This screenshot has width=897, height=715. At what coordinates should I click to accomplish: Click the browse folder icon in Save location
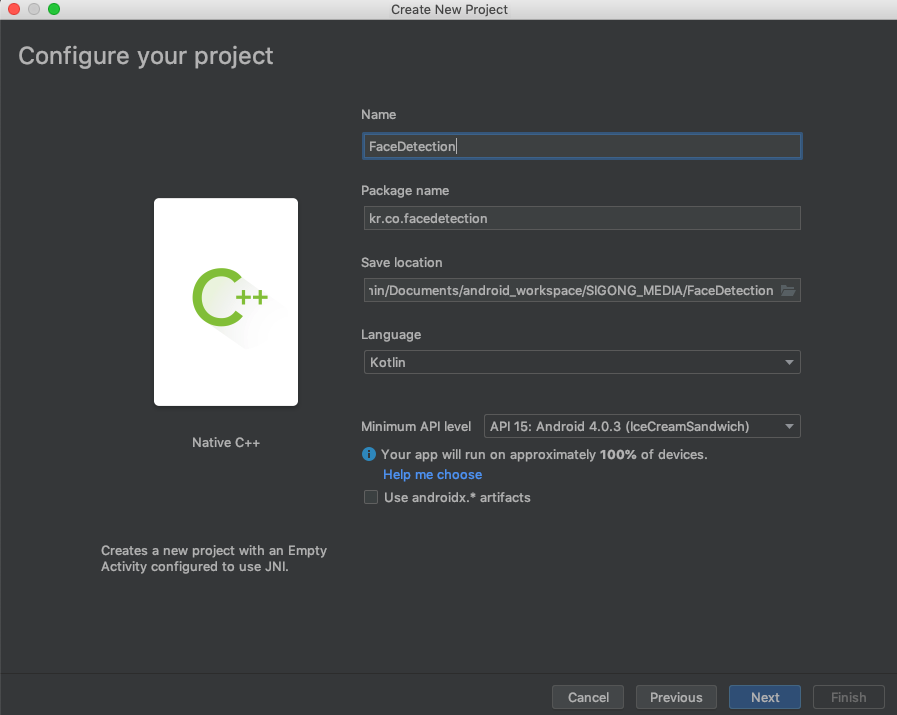pyautogui.click(x=788, y=291)
